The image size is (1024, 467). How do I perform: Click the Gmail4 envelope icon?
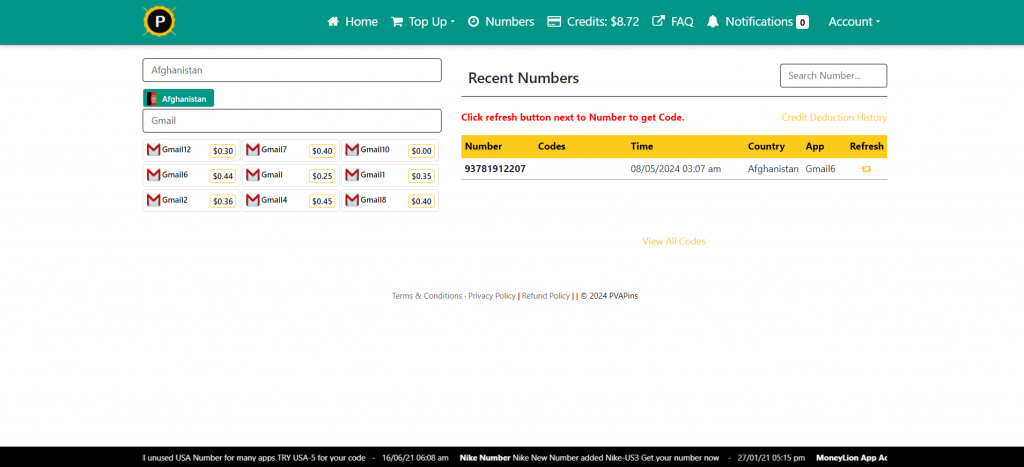pyautogui.click(x=253, y=200)
